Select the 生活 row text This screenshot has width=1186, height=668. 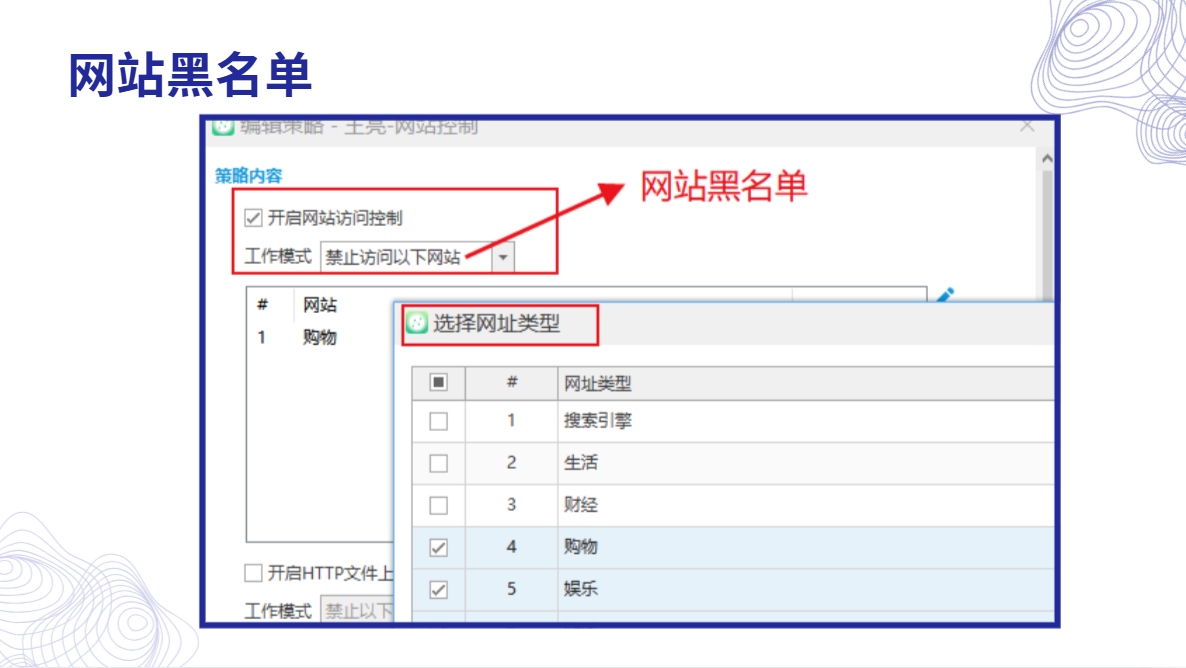[580, 462]
